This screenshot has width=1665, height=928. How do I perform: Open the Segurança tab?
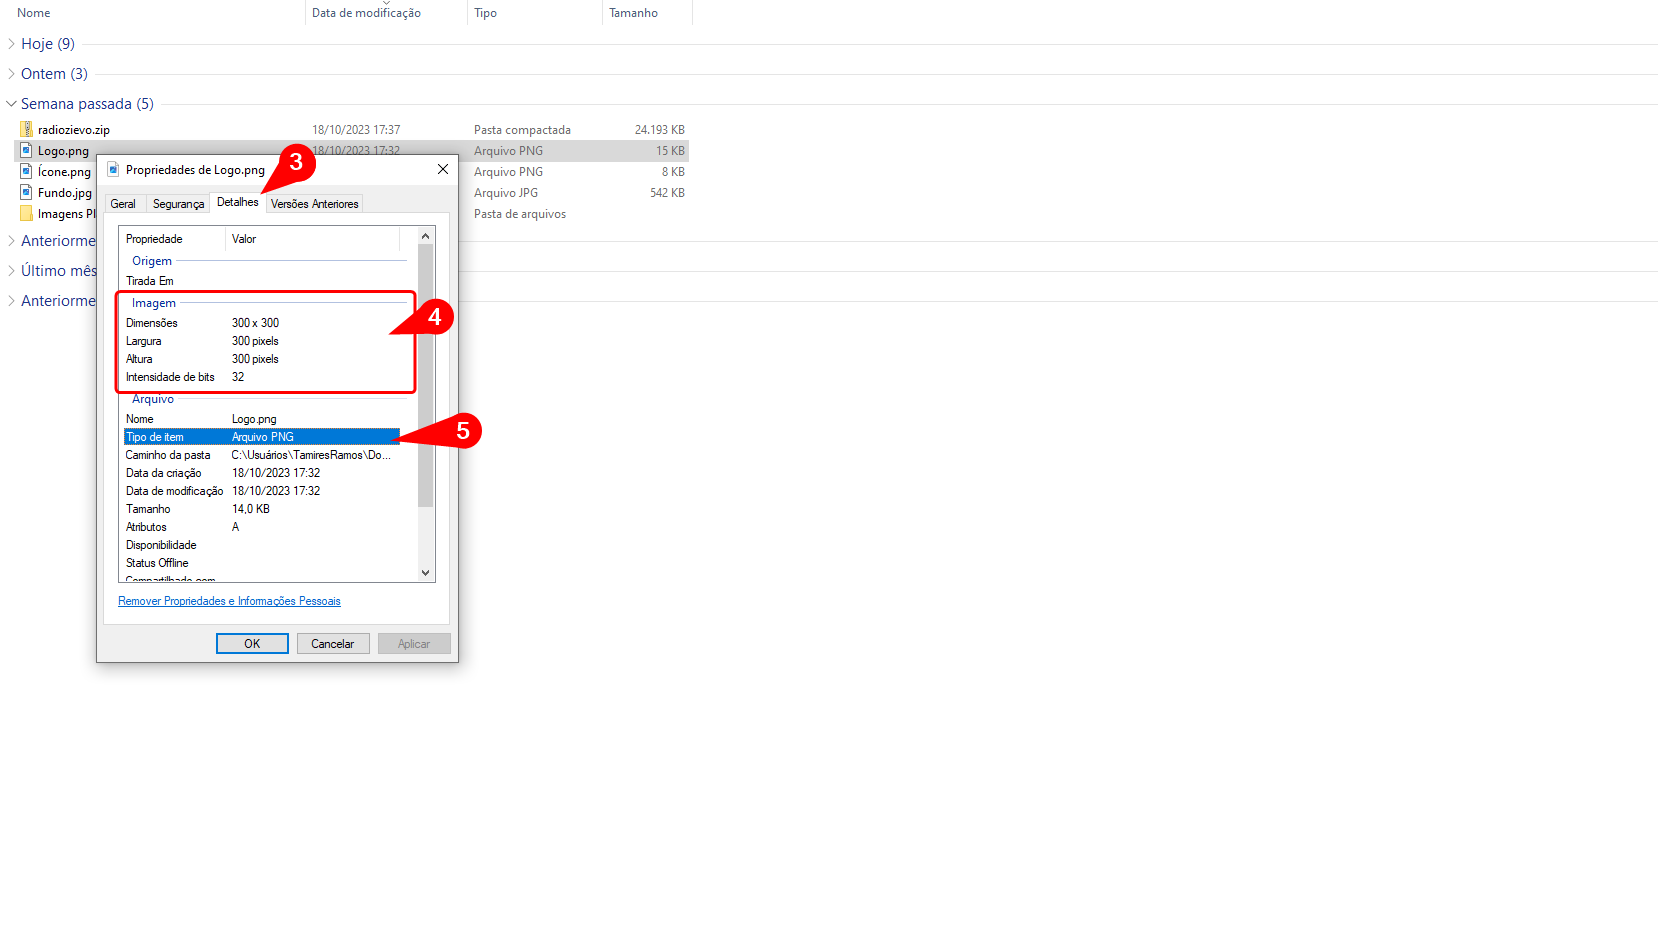[x=178, y=204]
